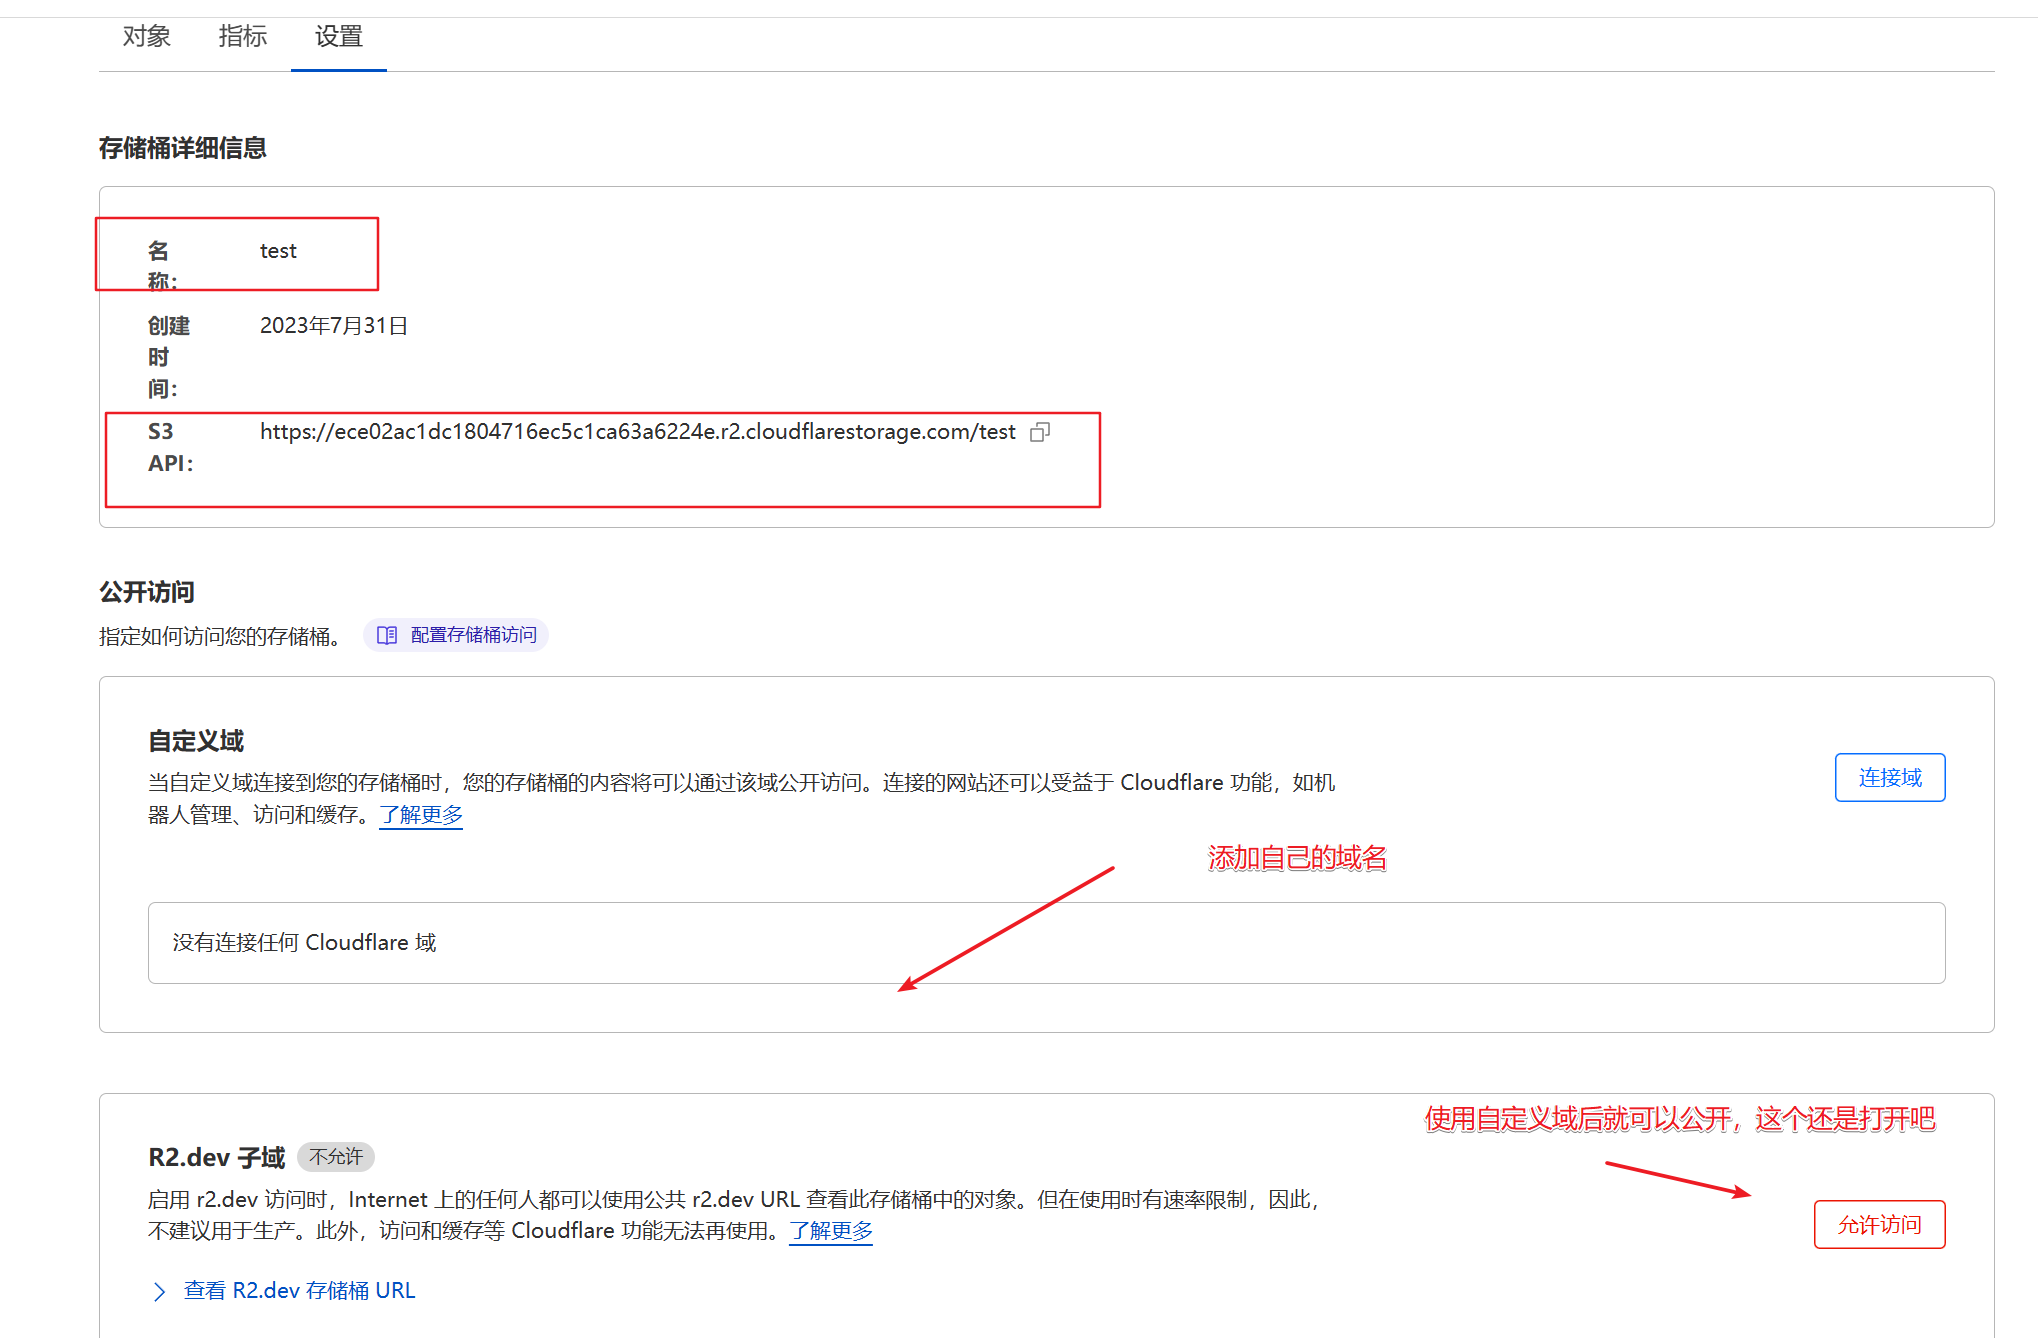Viewport: 2038px width, 1338px height.
Task: Click the book icon beside 配置存储桶访问
Action: [x=387, y=635]
